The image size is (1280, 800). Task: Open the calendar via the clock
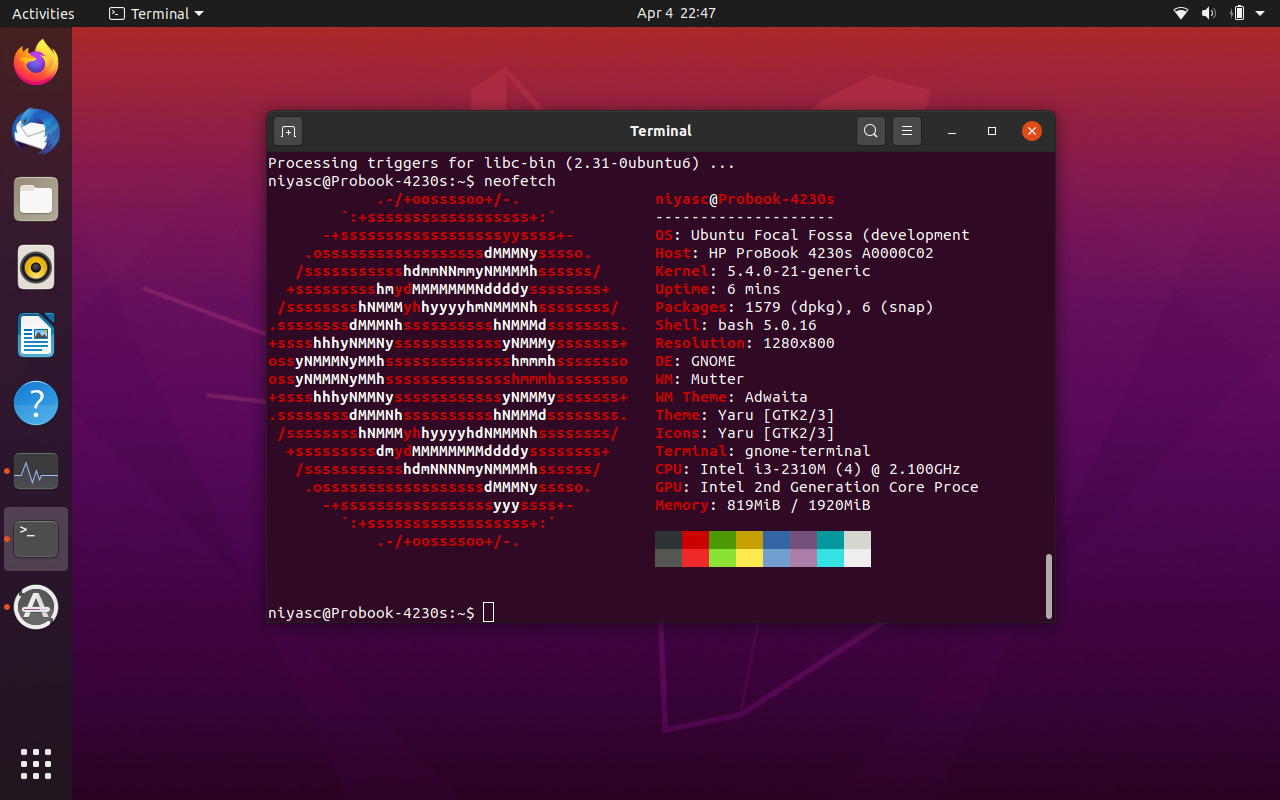(676, 13)
